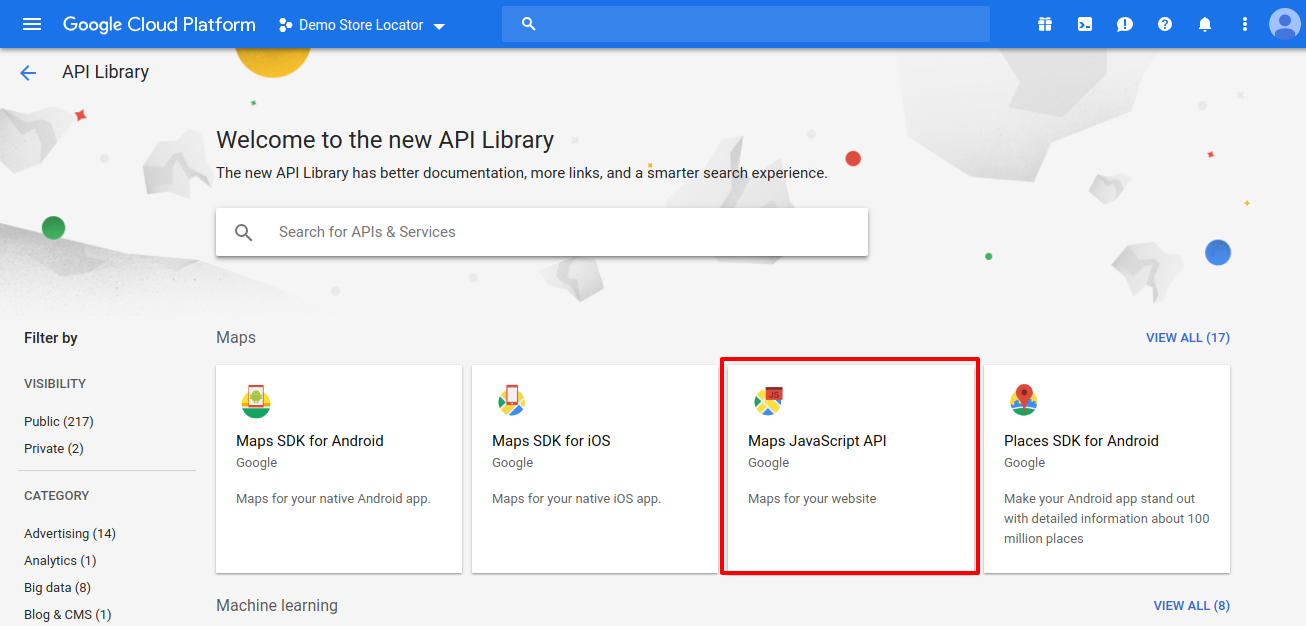Activate Cloud Shell terminal icon
This screenshot has height=626, width=1306.
click(x=1085, y=24)
